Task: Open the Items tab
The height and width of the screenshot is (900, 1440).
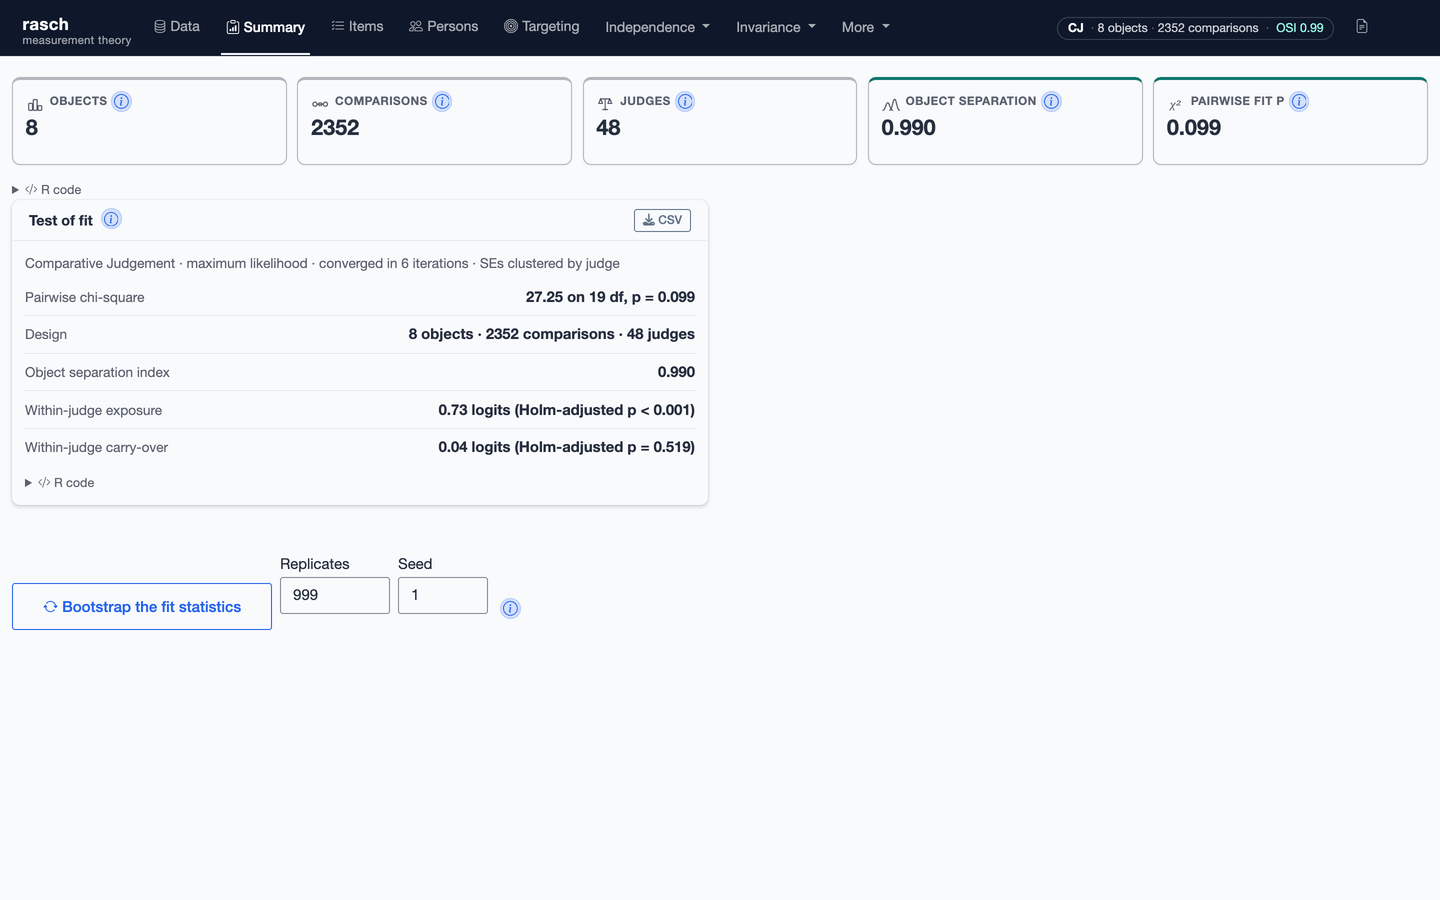Action: [357, 27]
